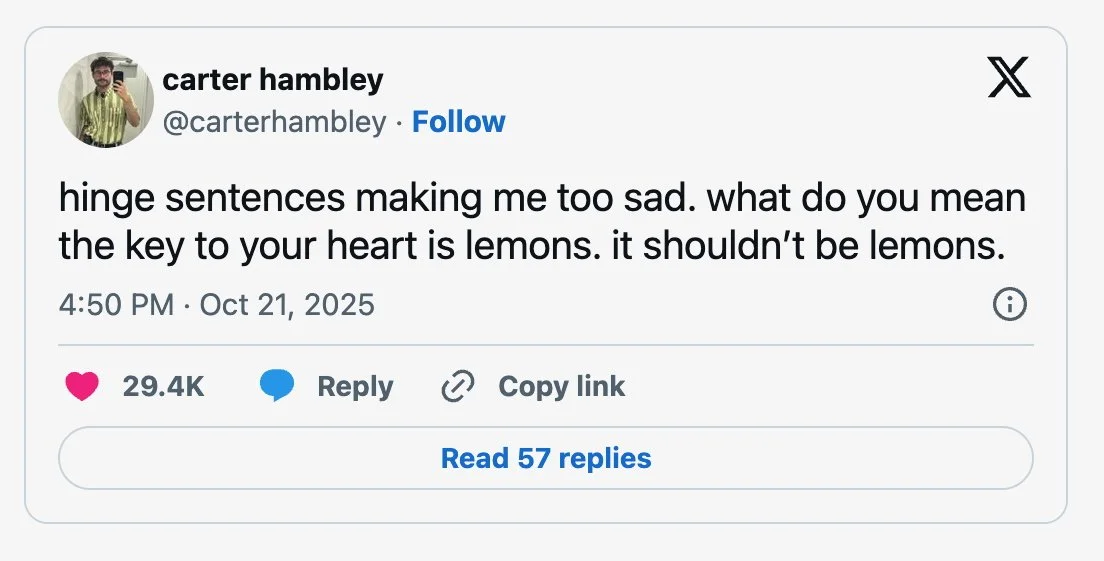1104x561 pixels.
Task: Click blank card area below the replies button
Action: 546,506
